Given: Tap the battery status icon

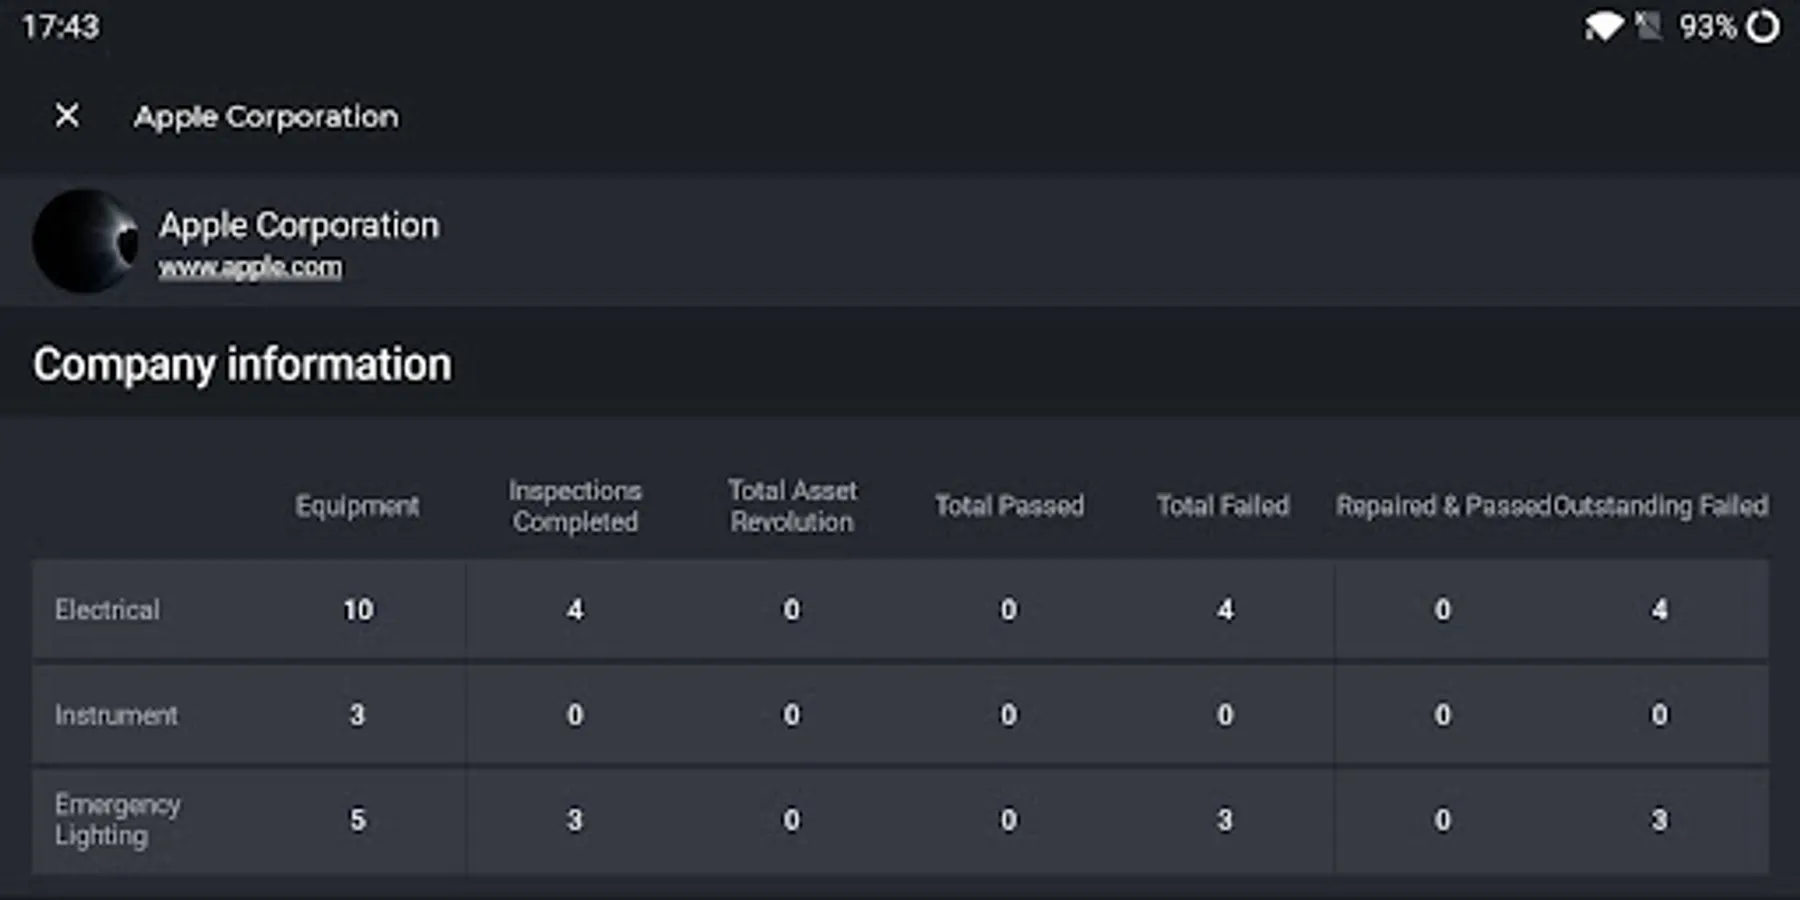Looking at the screenshot, I should pyautogui.click(x=1763, y=26).
